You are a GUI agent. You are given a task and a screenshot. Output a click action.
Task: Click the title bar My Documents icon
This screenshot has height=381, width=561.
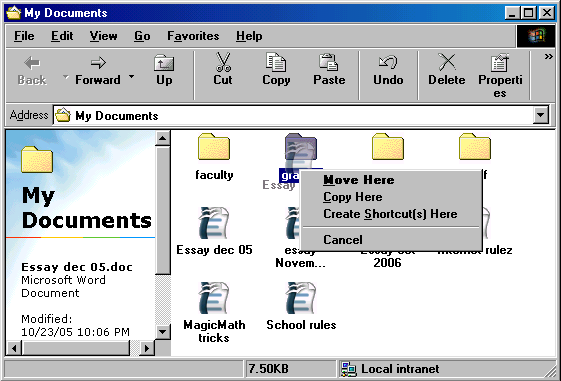pyautogui.click(x=14, y=12)
